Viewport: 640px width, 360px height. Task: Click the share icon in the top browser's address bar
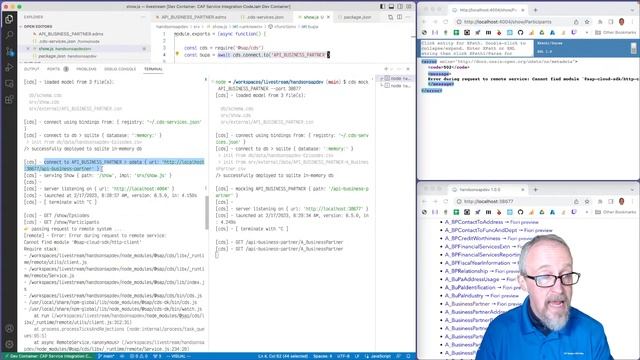(576, 22)
